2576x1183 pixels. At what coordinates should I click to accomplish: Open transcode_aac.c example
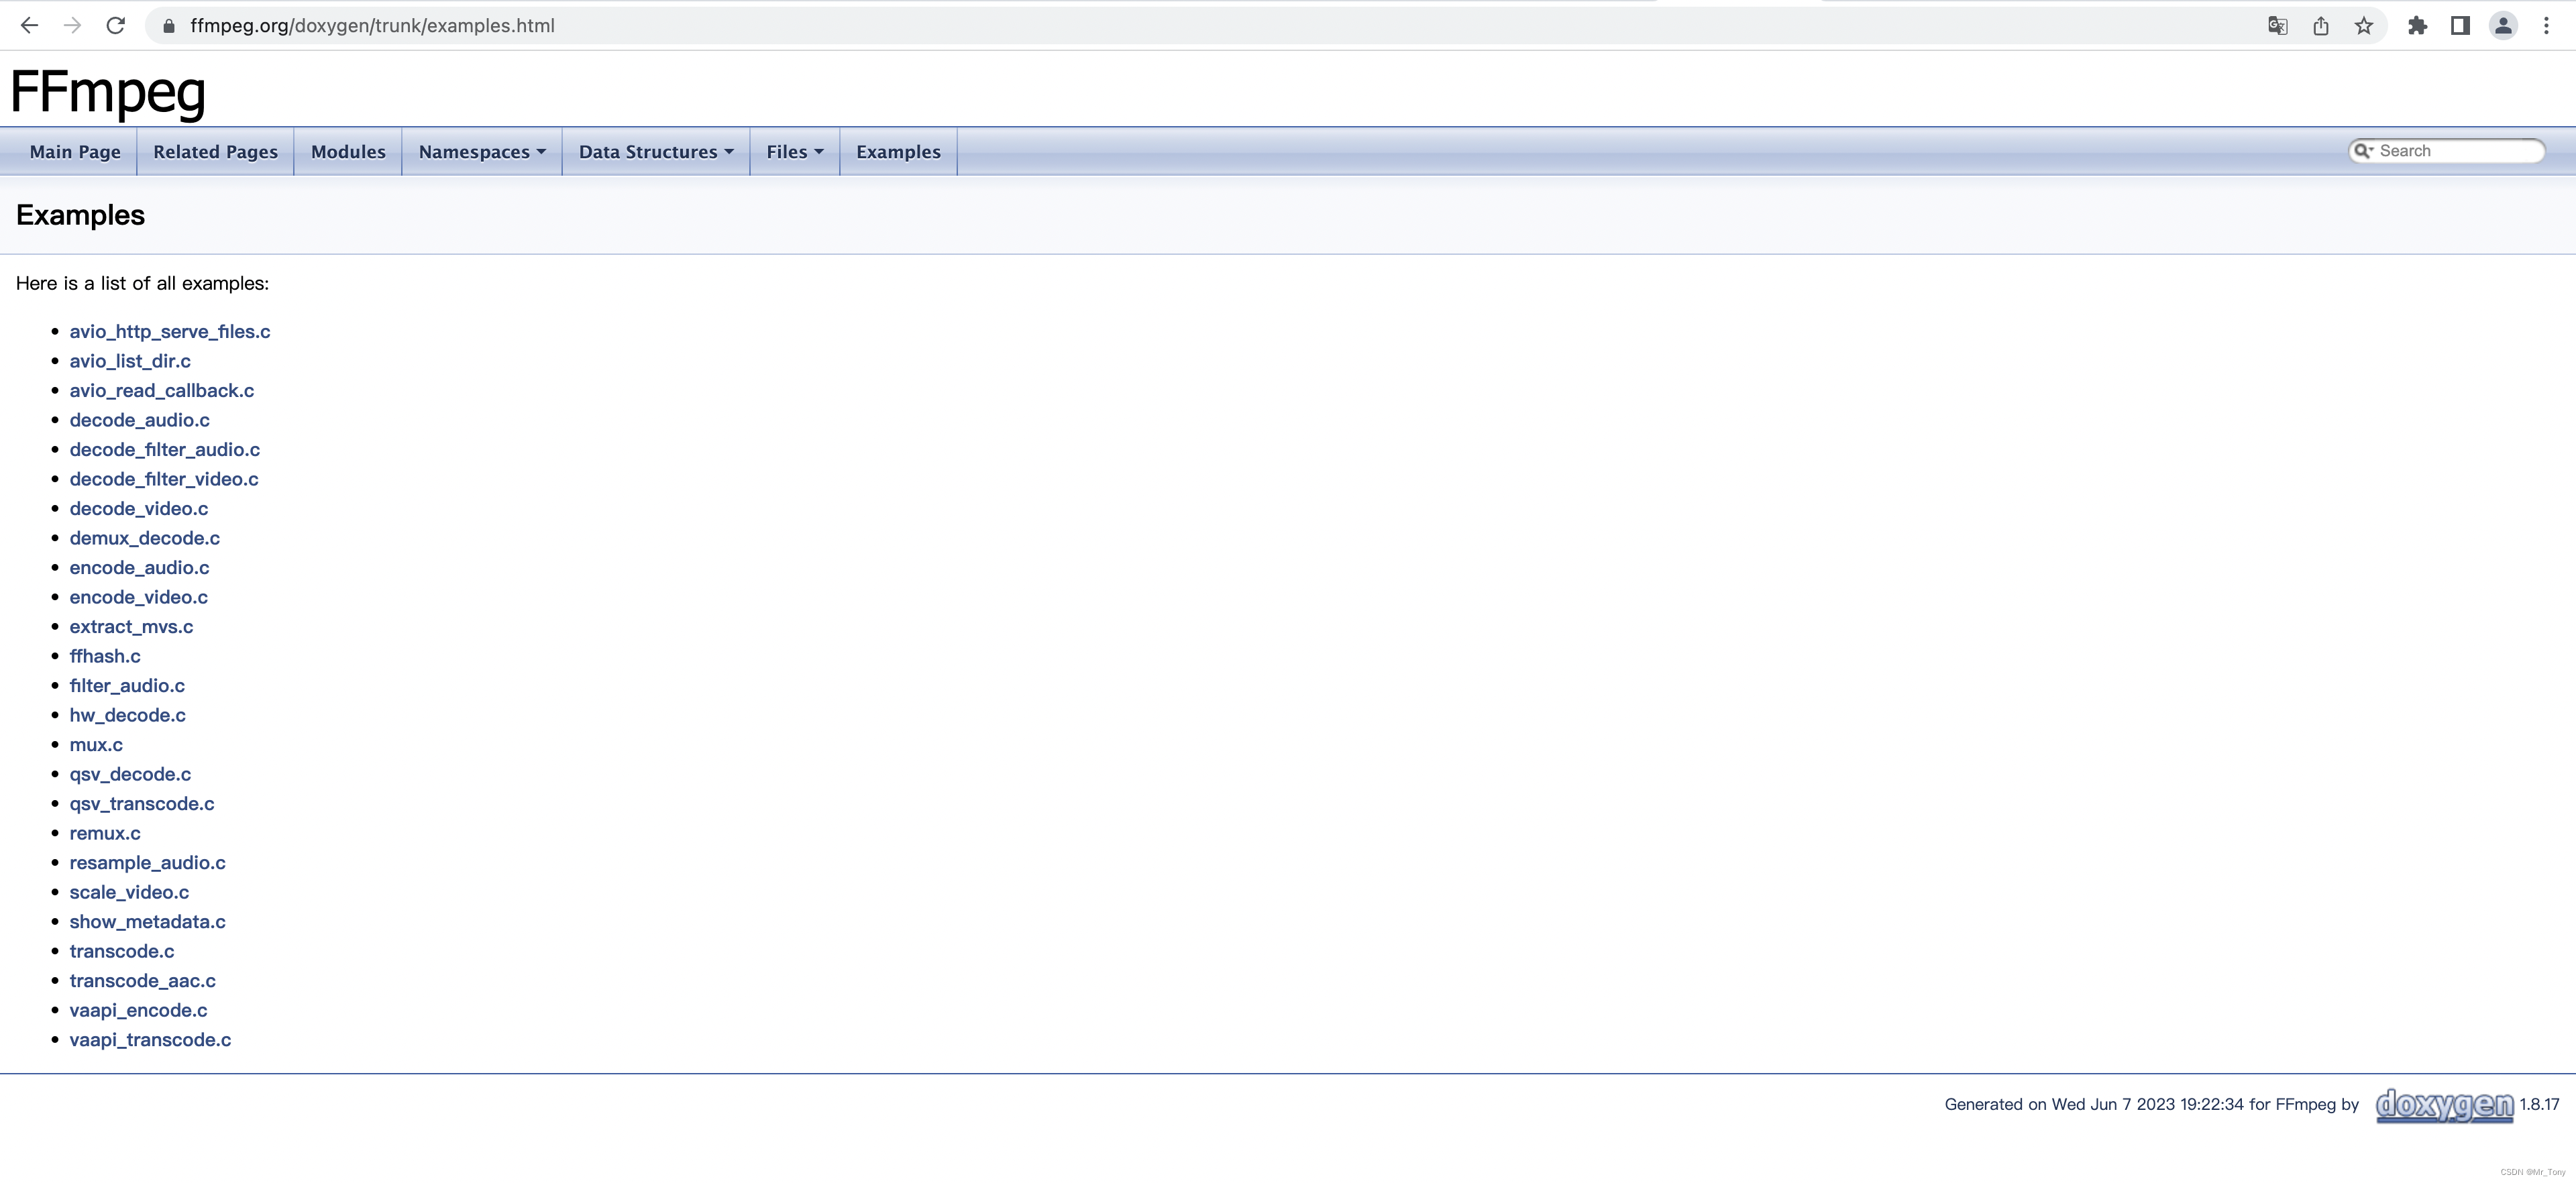(143, 981)
